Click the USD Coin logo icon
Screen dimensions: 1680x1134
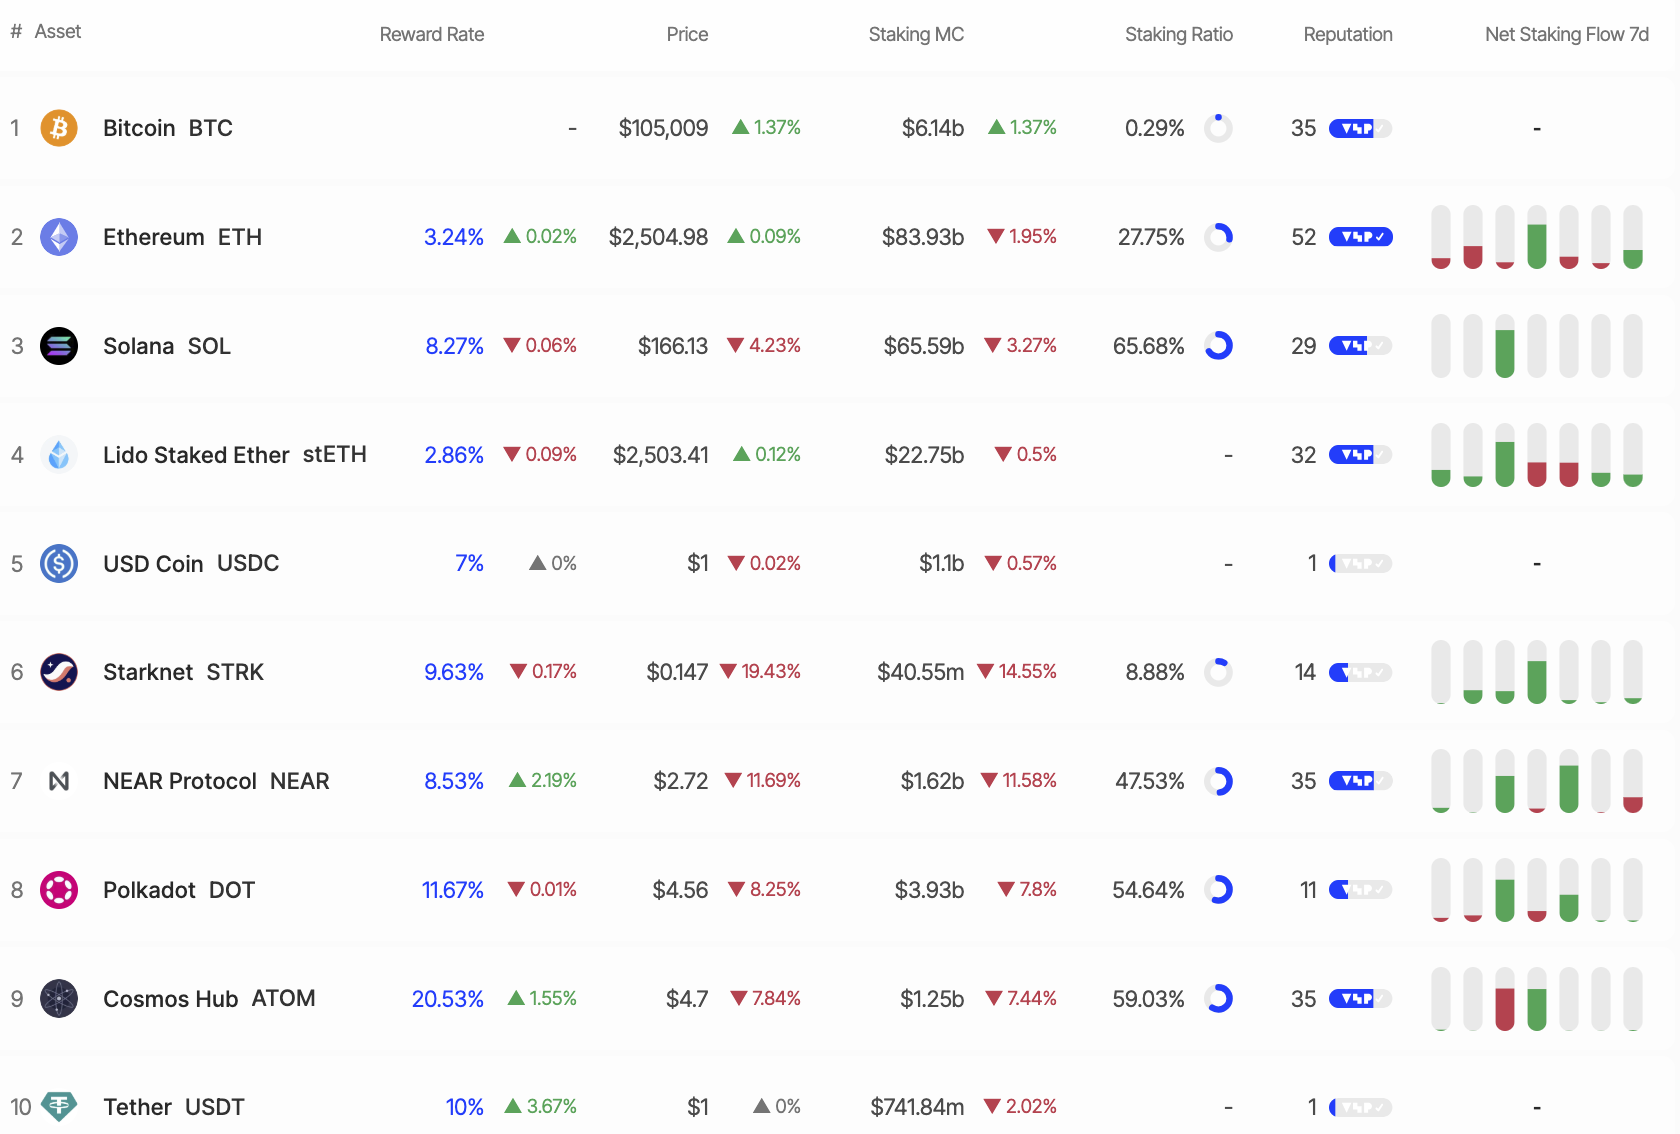(x=59, y=564)
